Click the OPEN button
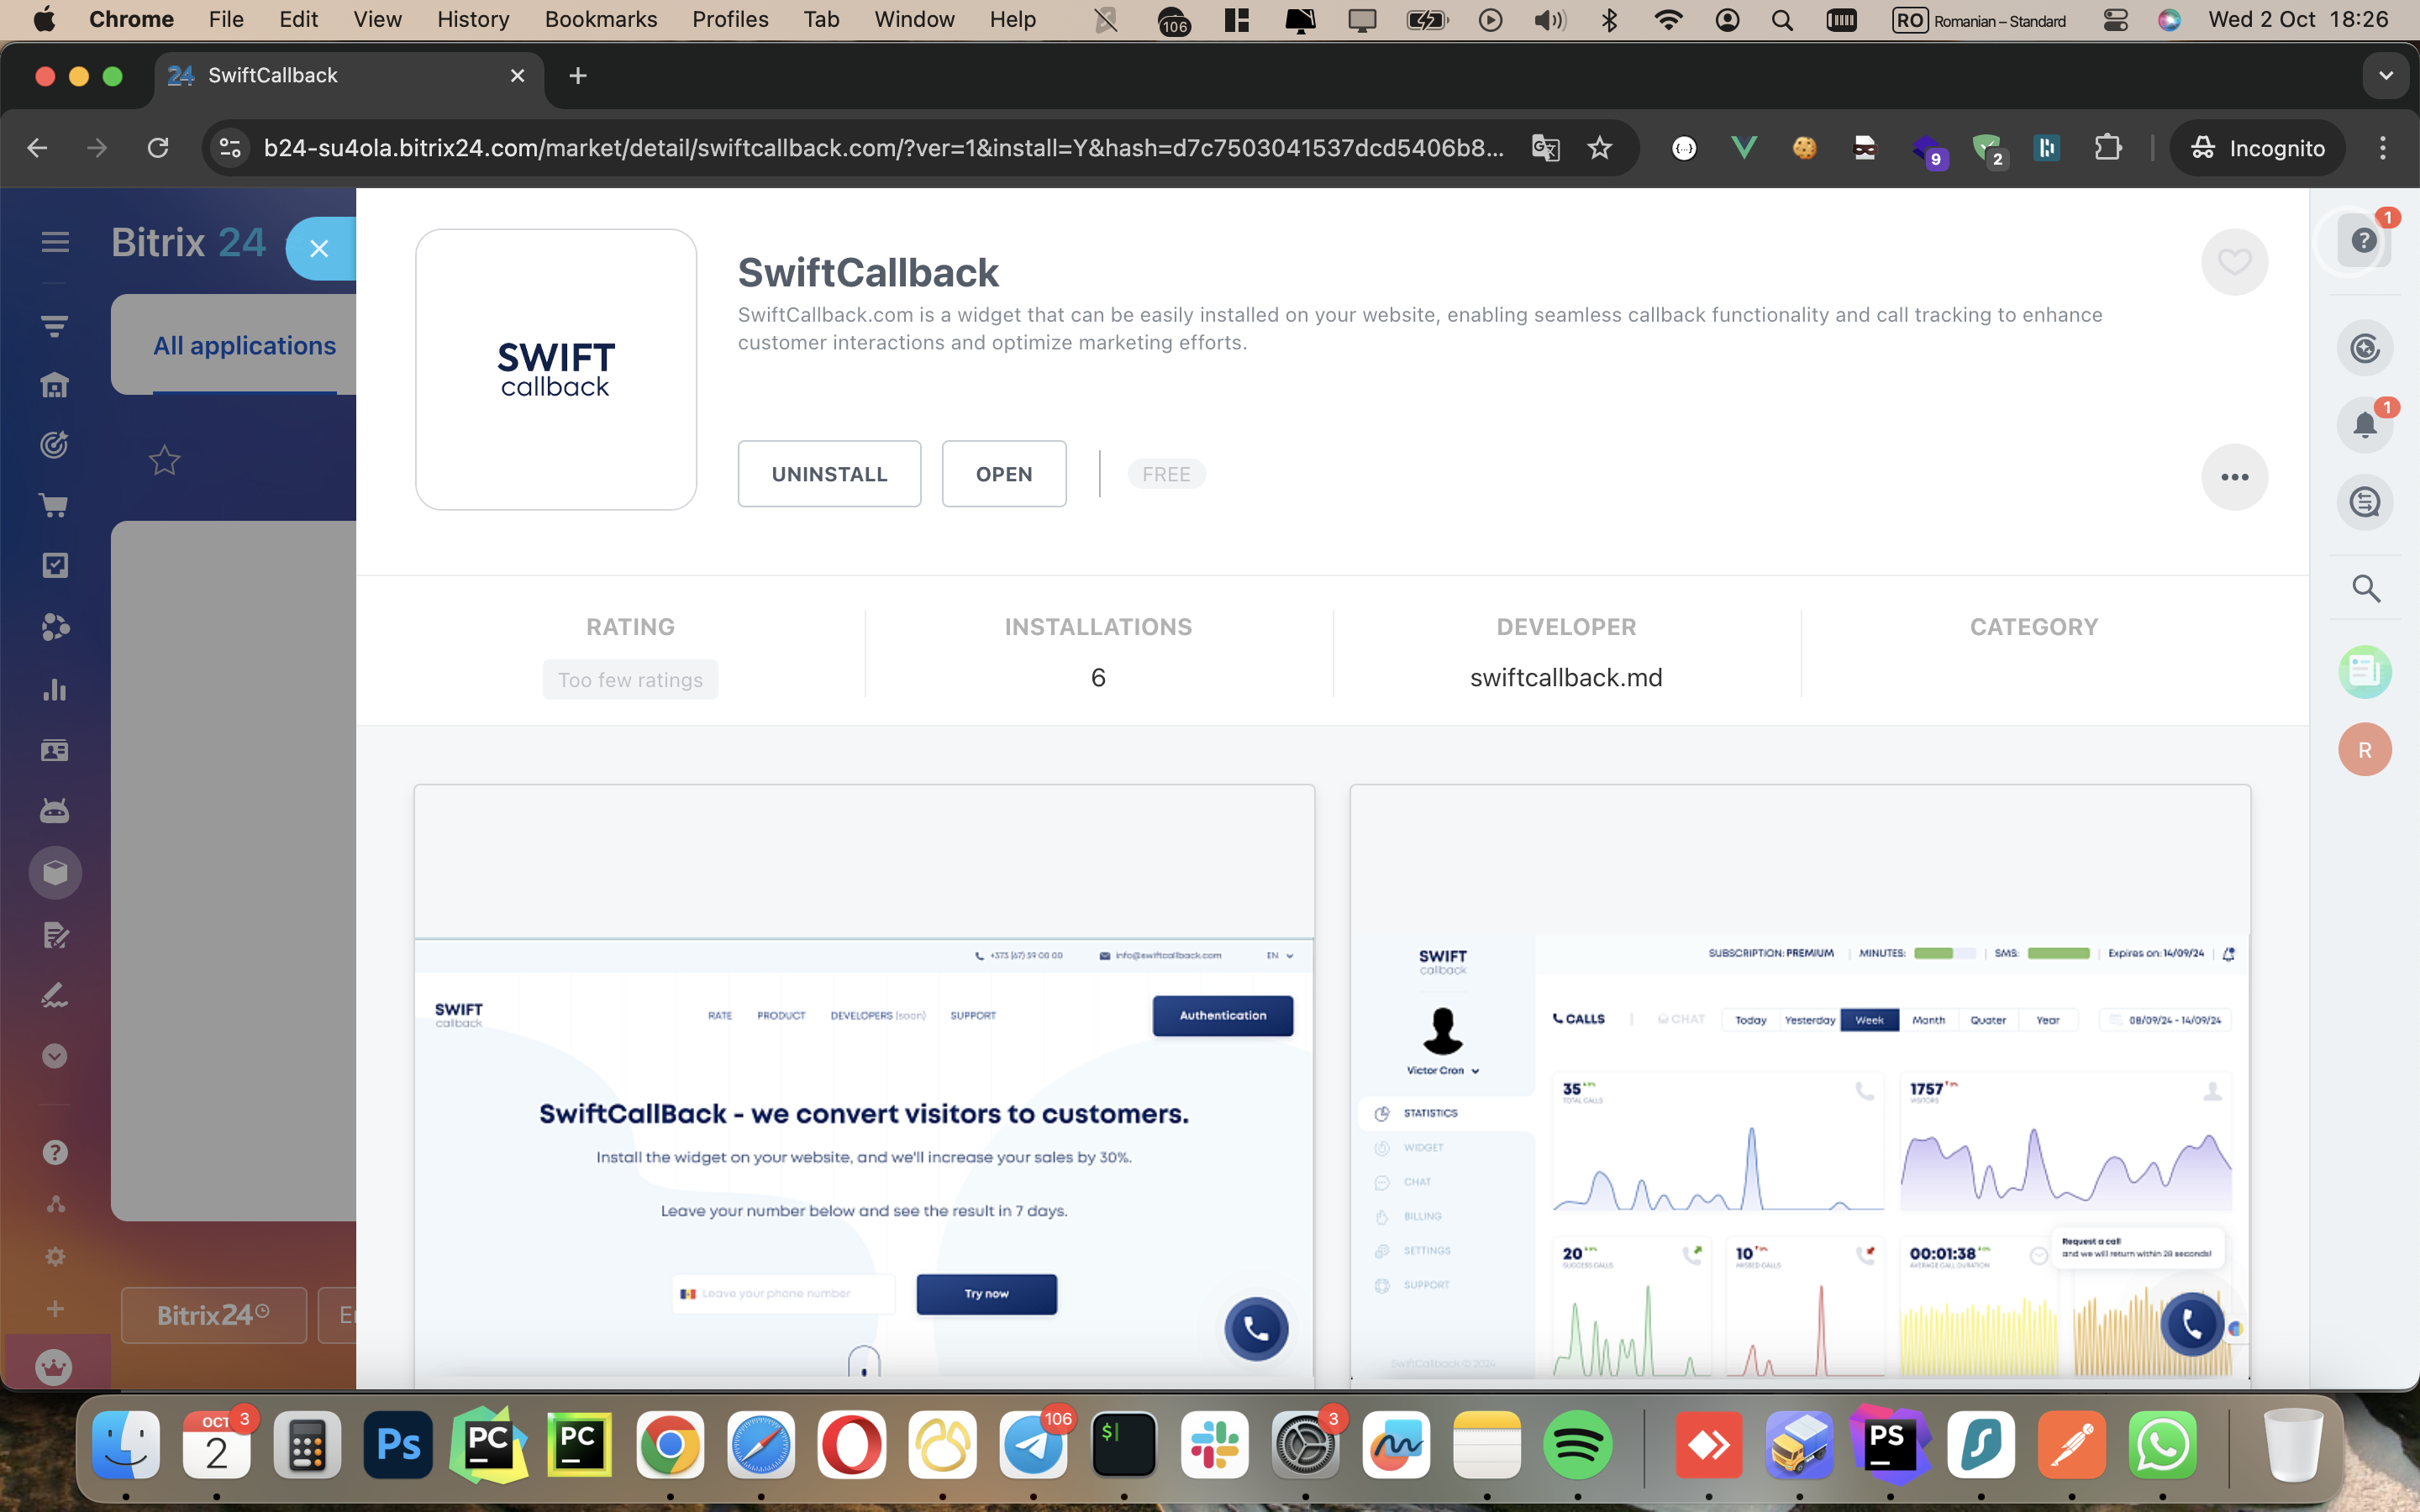Viewport: 2420px width, 1512px height. (x=1003, y=474)
